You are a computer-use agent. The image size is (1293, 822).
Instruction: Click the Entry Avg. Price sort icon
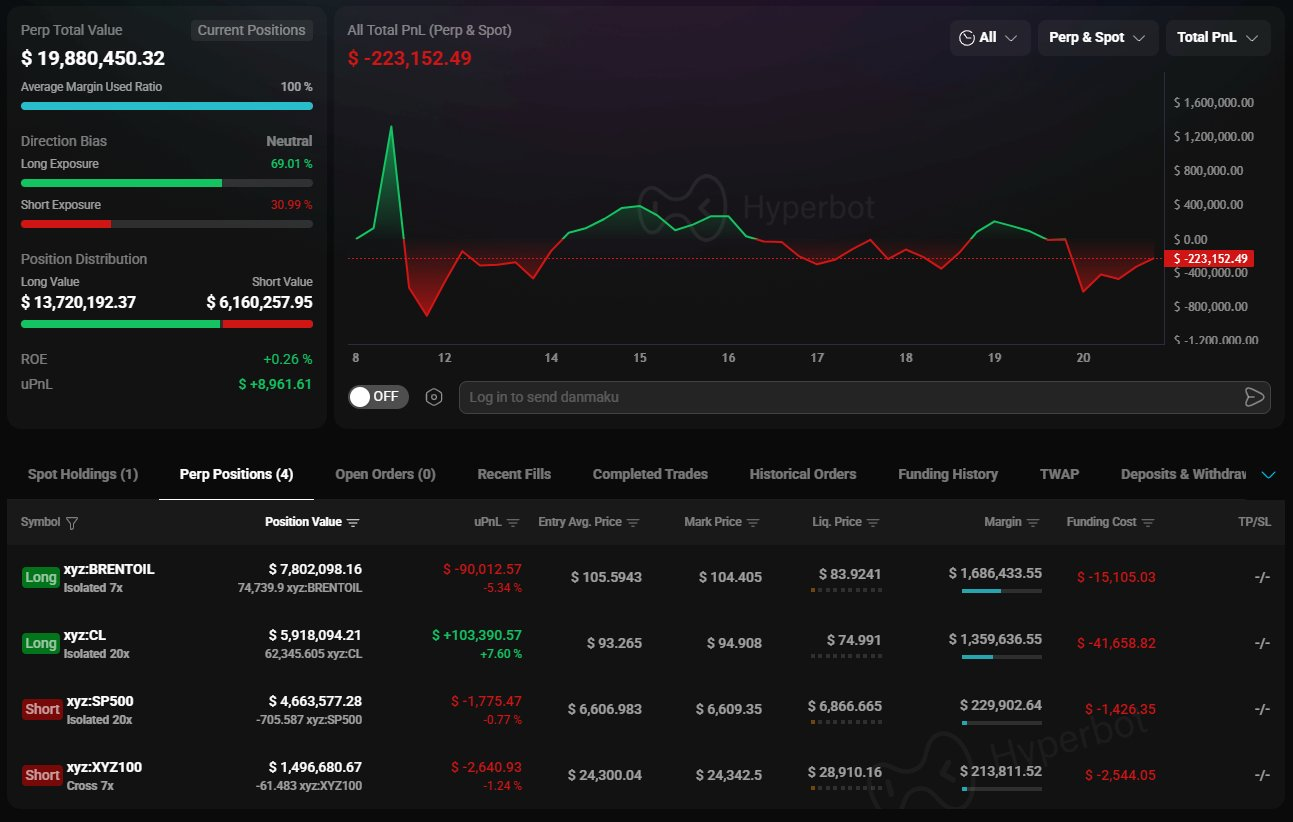click(633, 523)
